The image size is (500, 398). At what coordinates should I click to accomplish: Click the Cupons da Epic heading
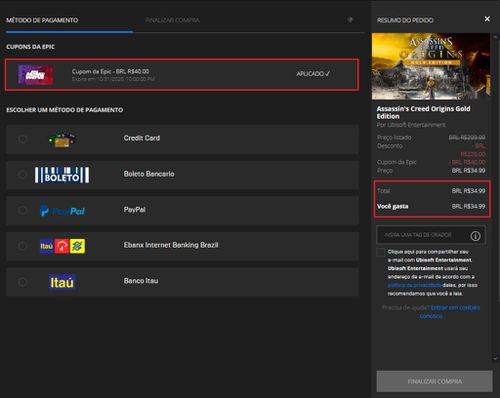(30, 47)
